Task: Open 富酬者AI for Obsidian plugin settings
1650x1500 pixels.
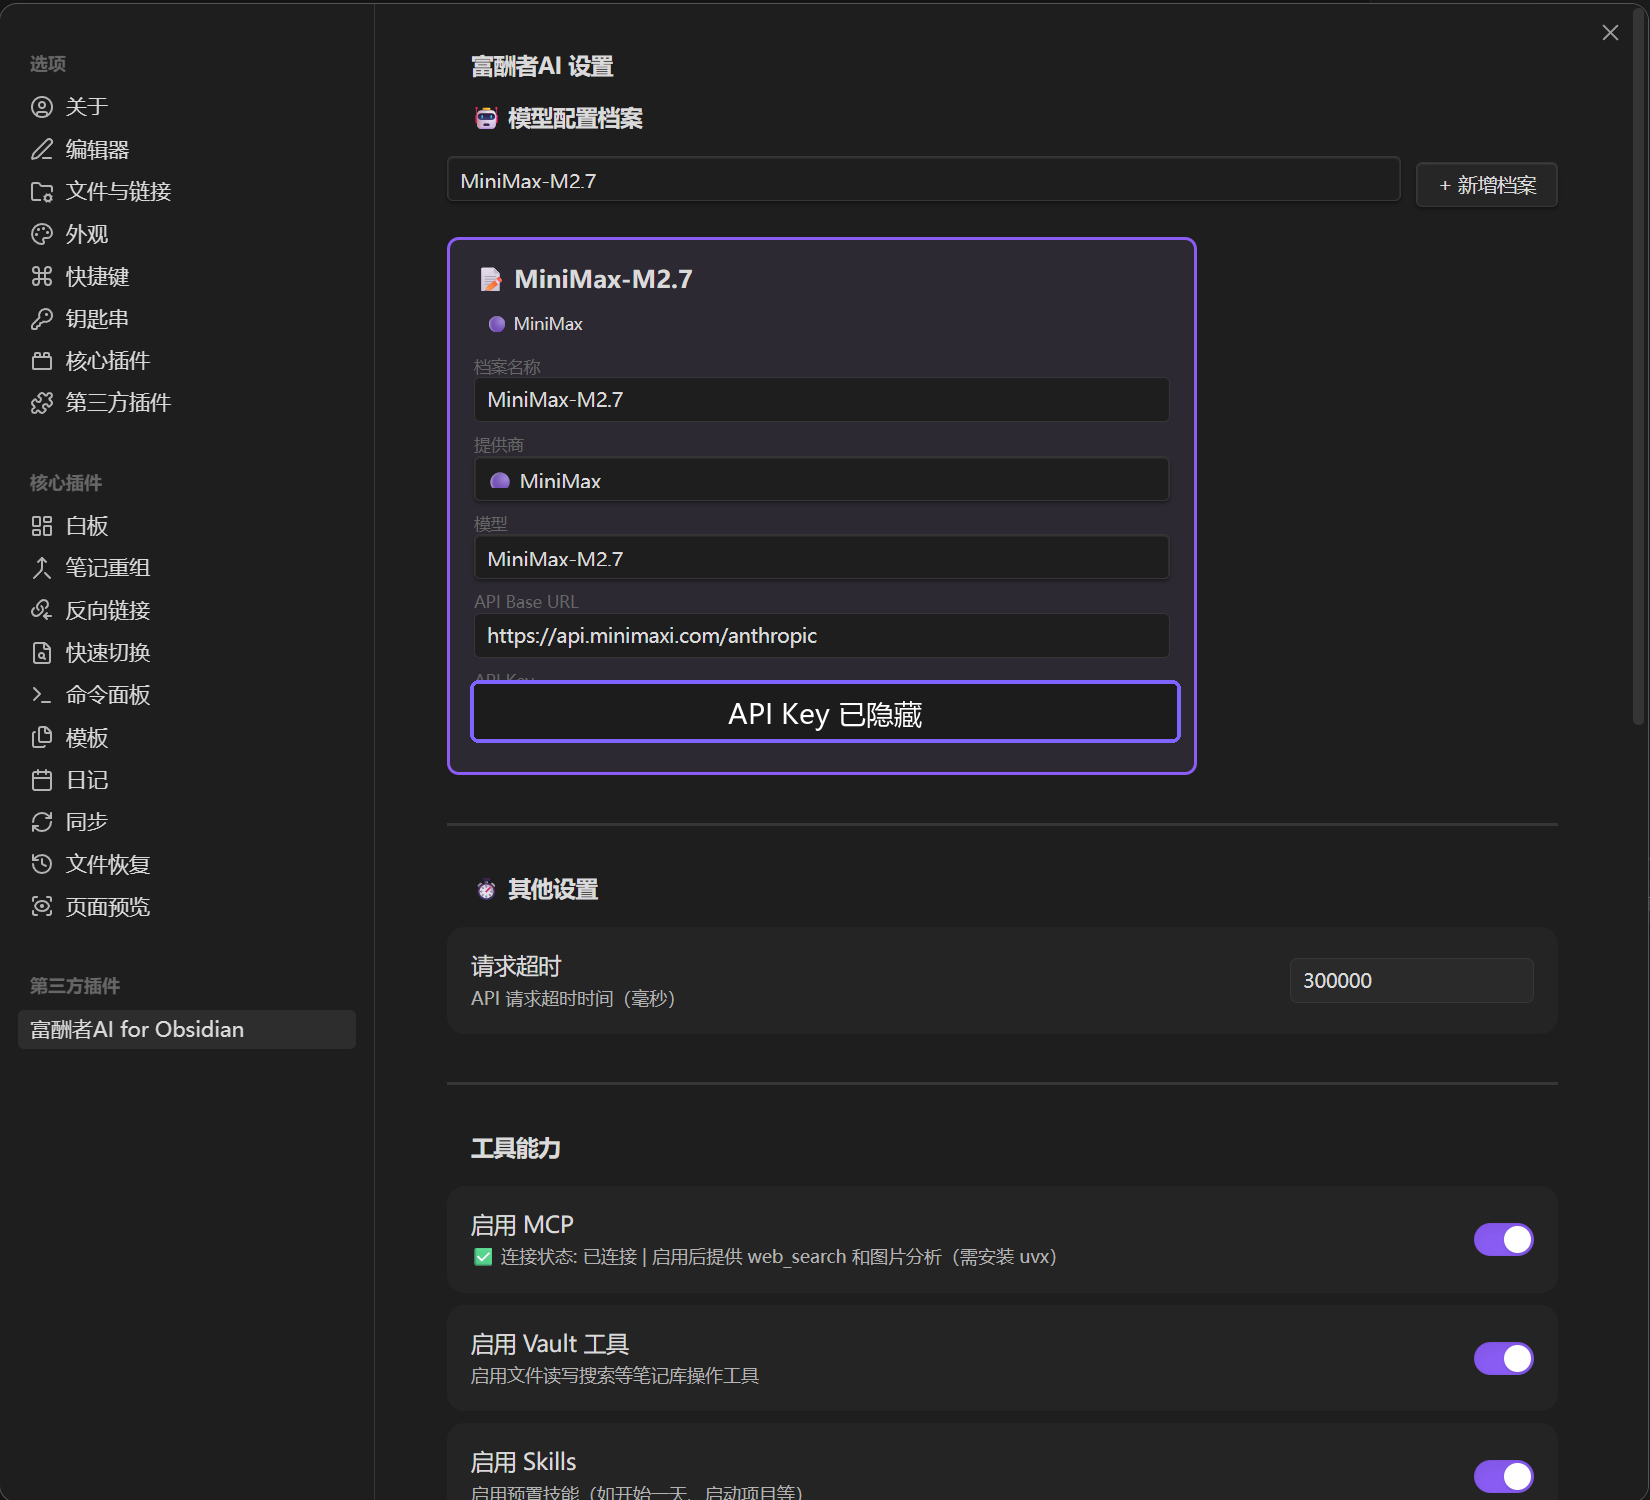Action: 187,1029
